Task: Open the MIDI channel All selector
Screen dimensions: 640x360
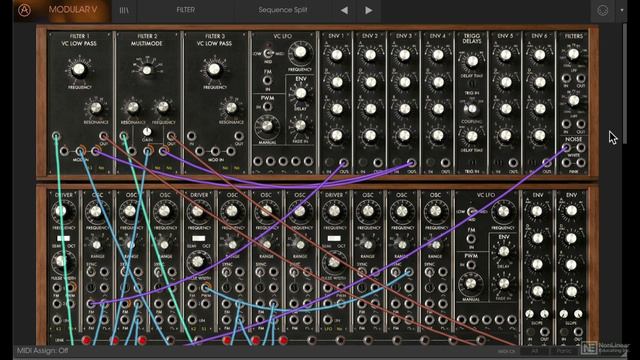Action: pos(535,351)
